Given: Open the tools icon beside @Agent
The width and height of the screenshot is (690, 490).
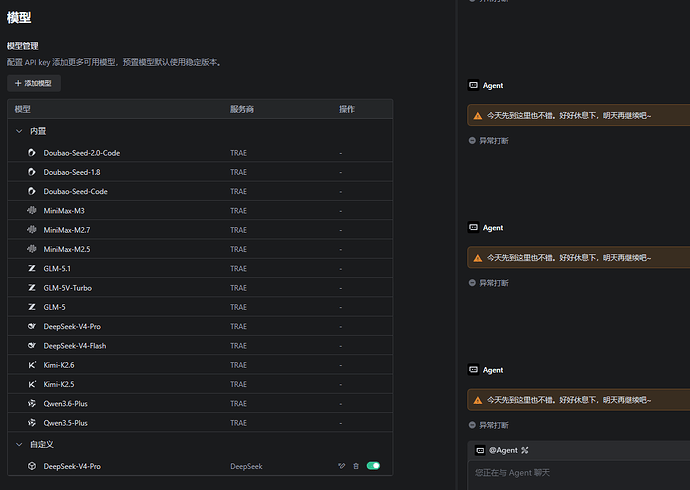Looking at the screenshot, I should click(525, 450).
